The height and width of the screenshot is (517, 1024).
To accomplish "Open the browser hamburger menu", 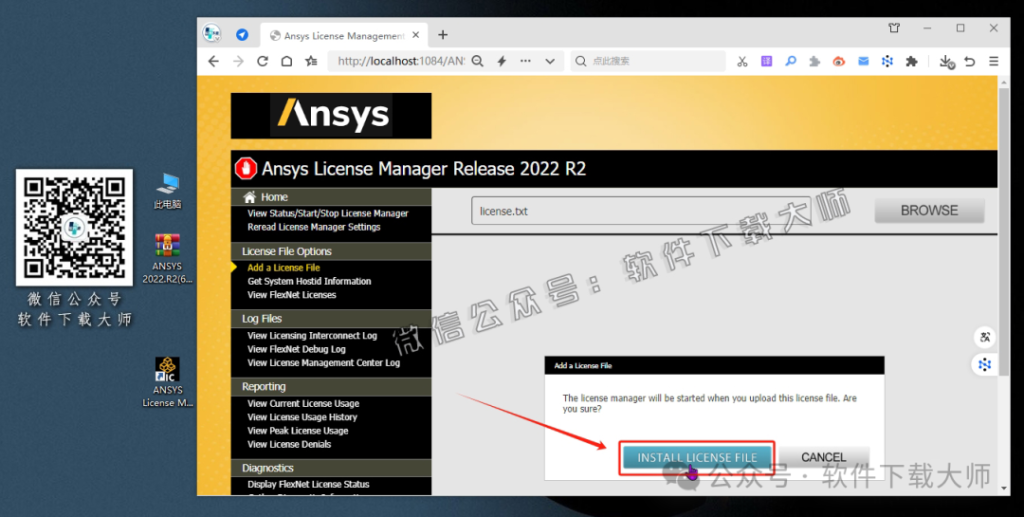I will (x=994, y=61).
